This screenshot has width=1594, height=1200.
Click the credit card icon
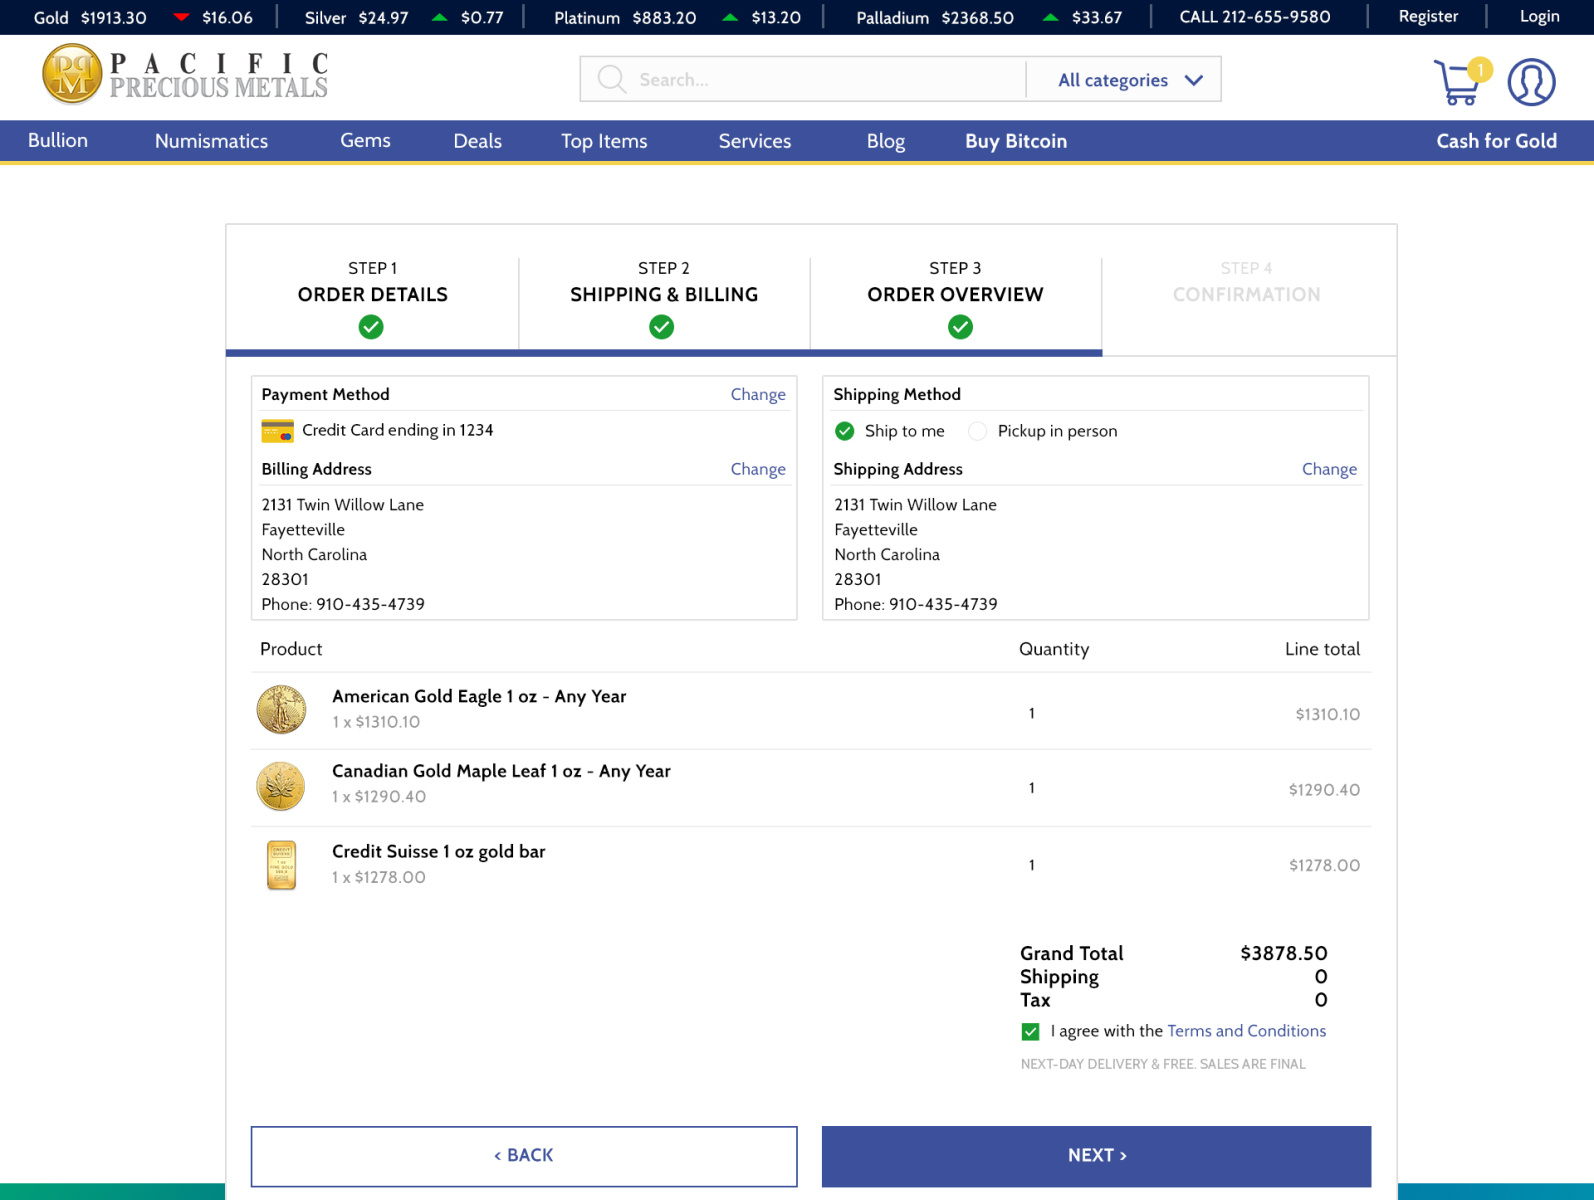point(277,431)
